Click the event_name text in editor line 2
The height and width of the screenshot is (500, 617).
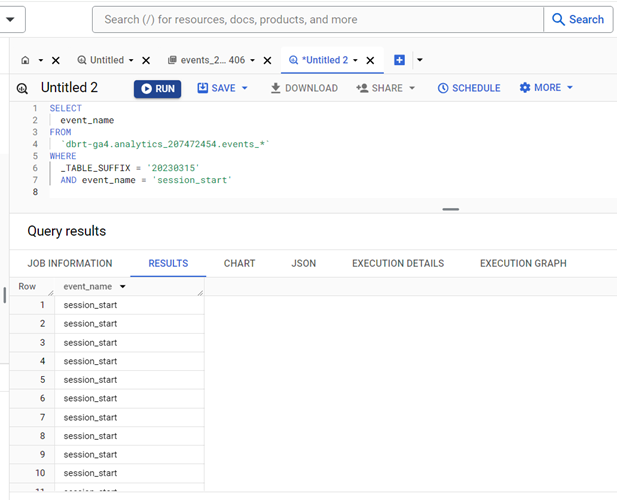[x=87, y=120]
